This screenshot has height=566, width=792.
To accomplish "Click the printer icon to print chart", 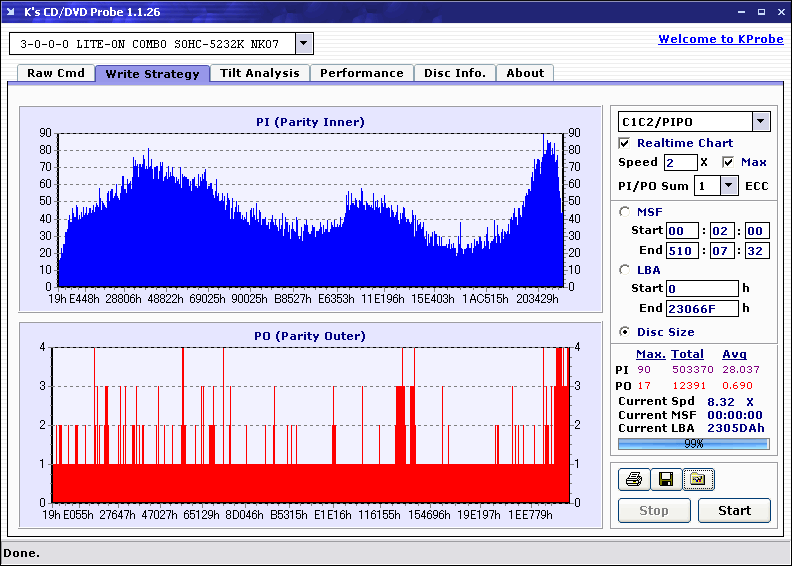I will coord(631,480).
